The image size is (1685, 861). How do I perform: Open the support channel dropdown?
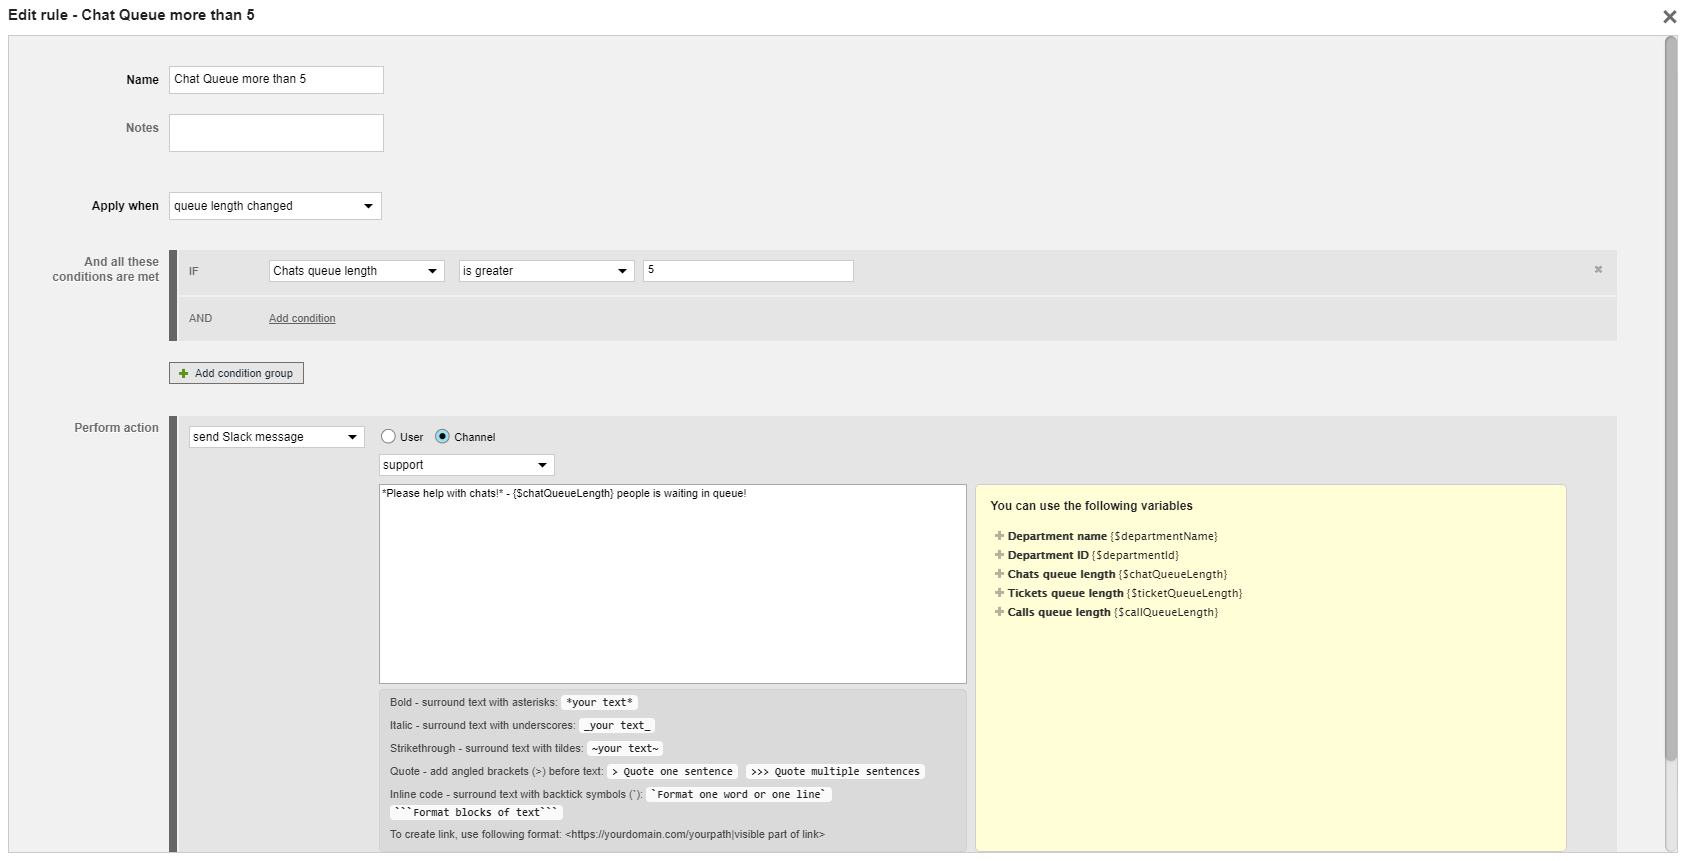466,465
